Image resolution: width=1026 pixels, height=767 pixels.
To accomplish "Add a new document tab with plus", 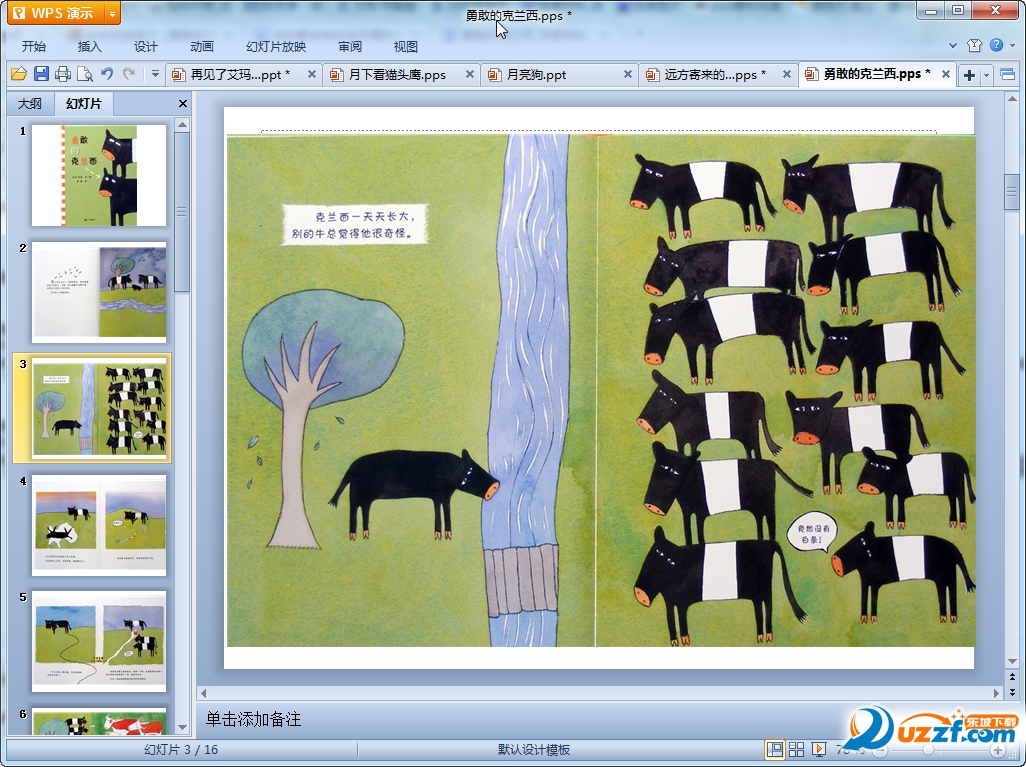I will coord(970,75).
